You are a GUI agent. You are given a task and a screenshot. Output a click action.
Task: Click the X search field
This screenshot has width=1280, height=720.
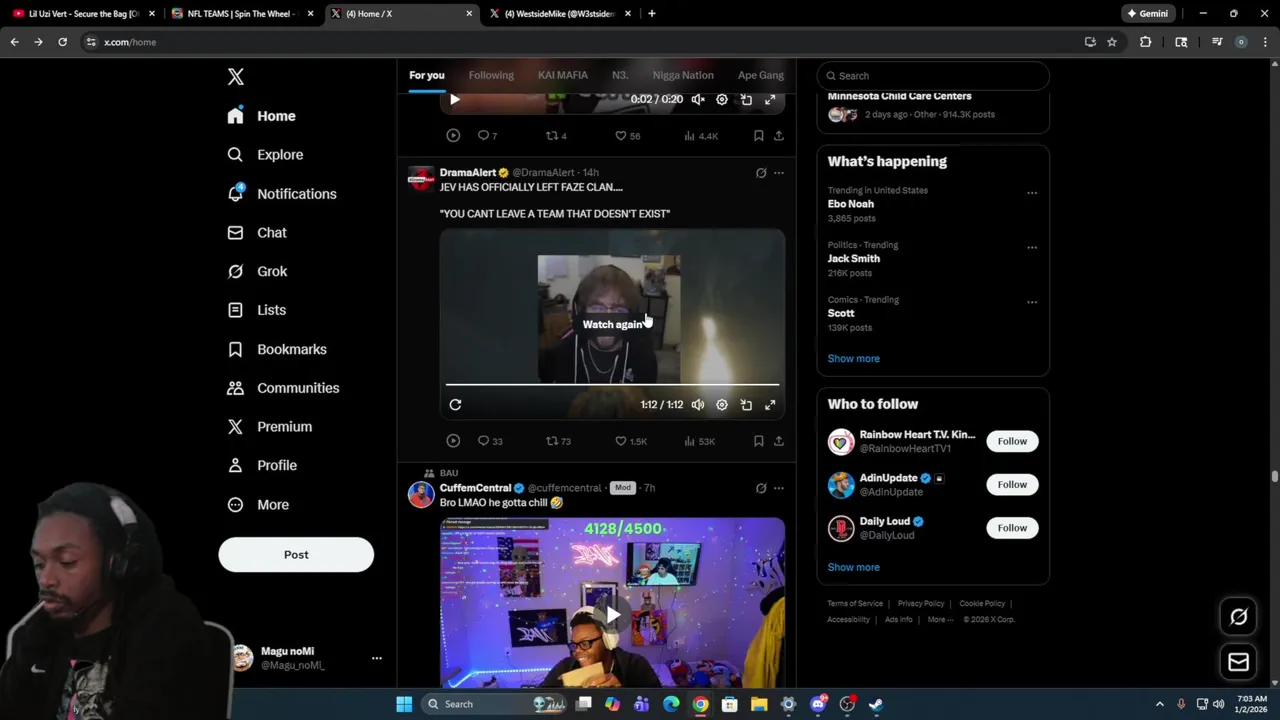(x=933, y=76)
